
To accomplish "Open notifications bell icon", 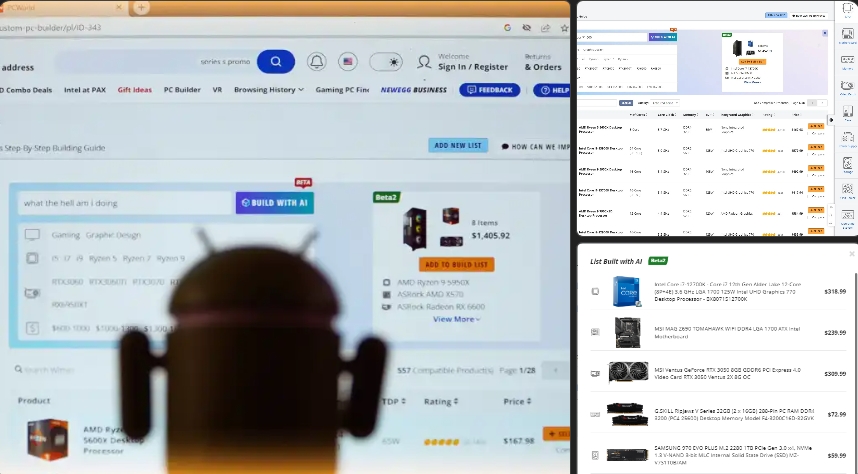I will (316, 62).
